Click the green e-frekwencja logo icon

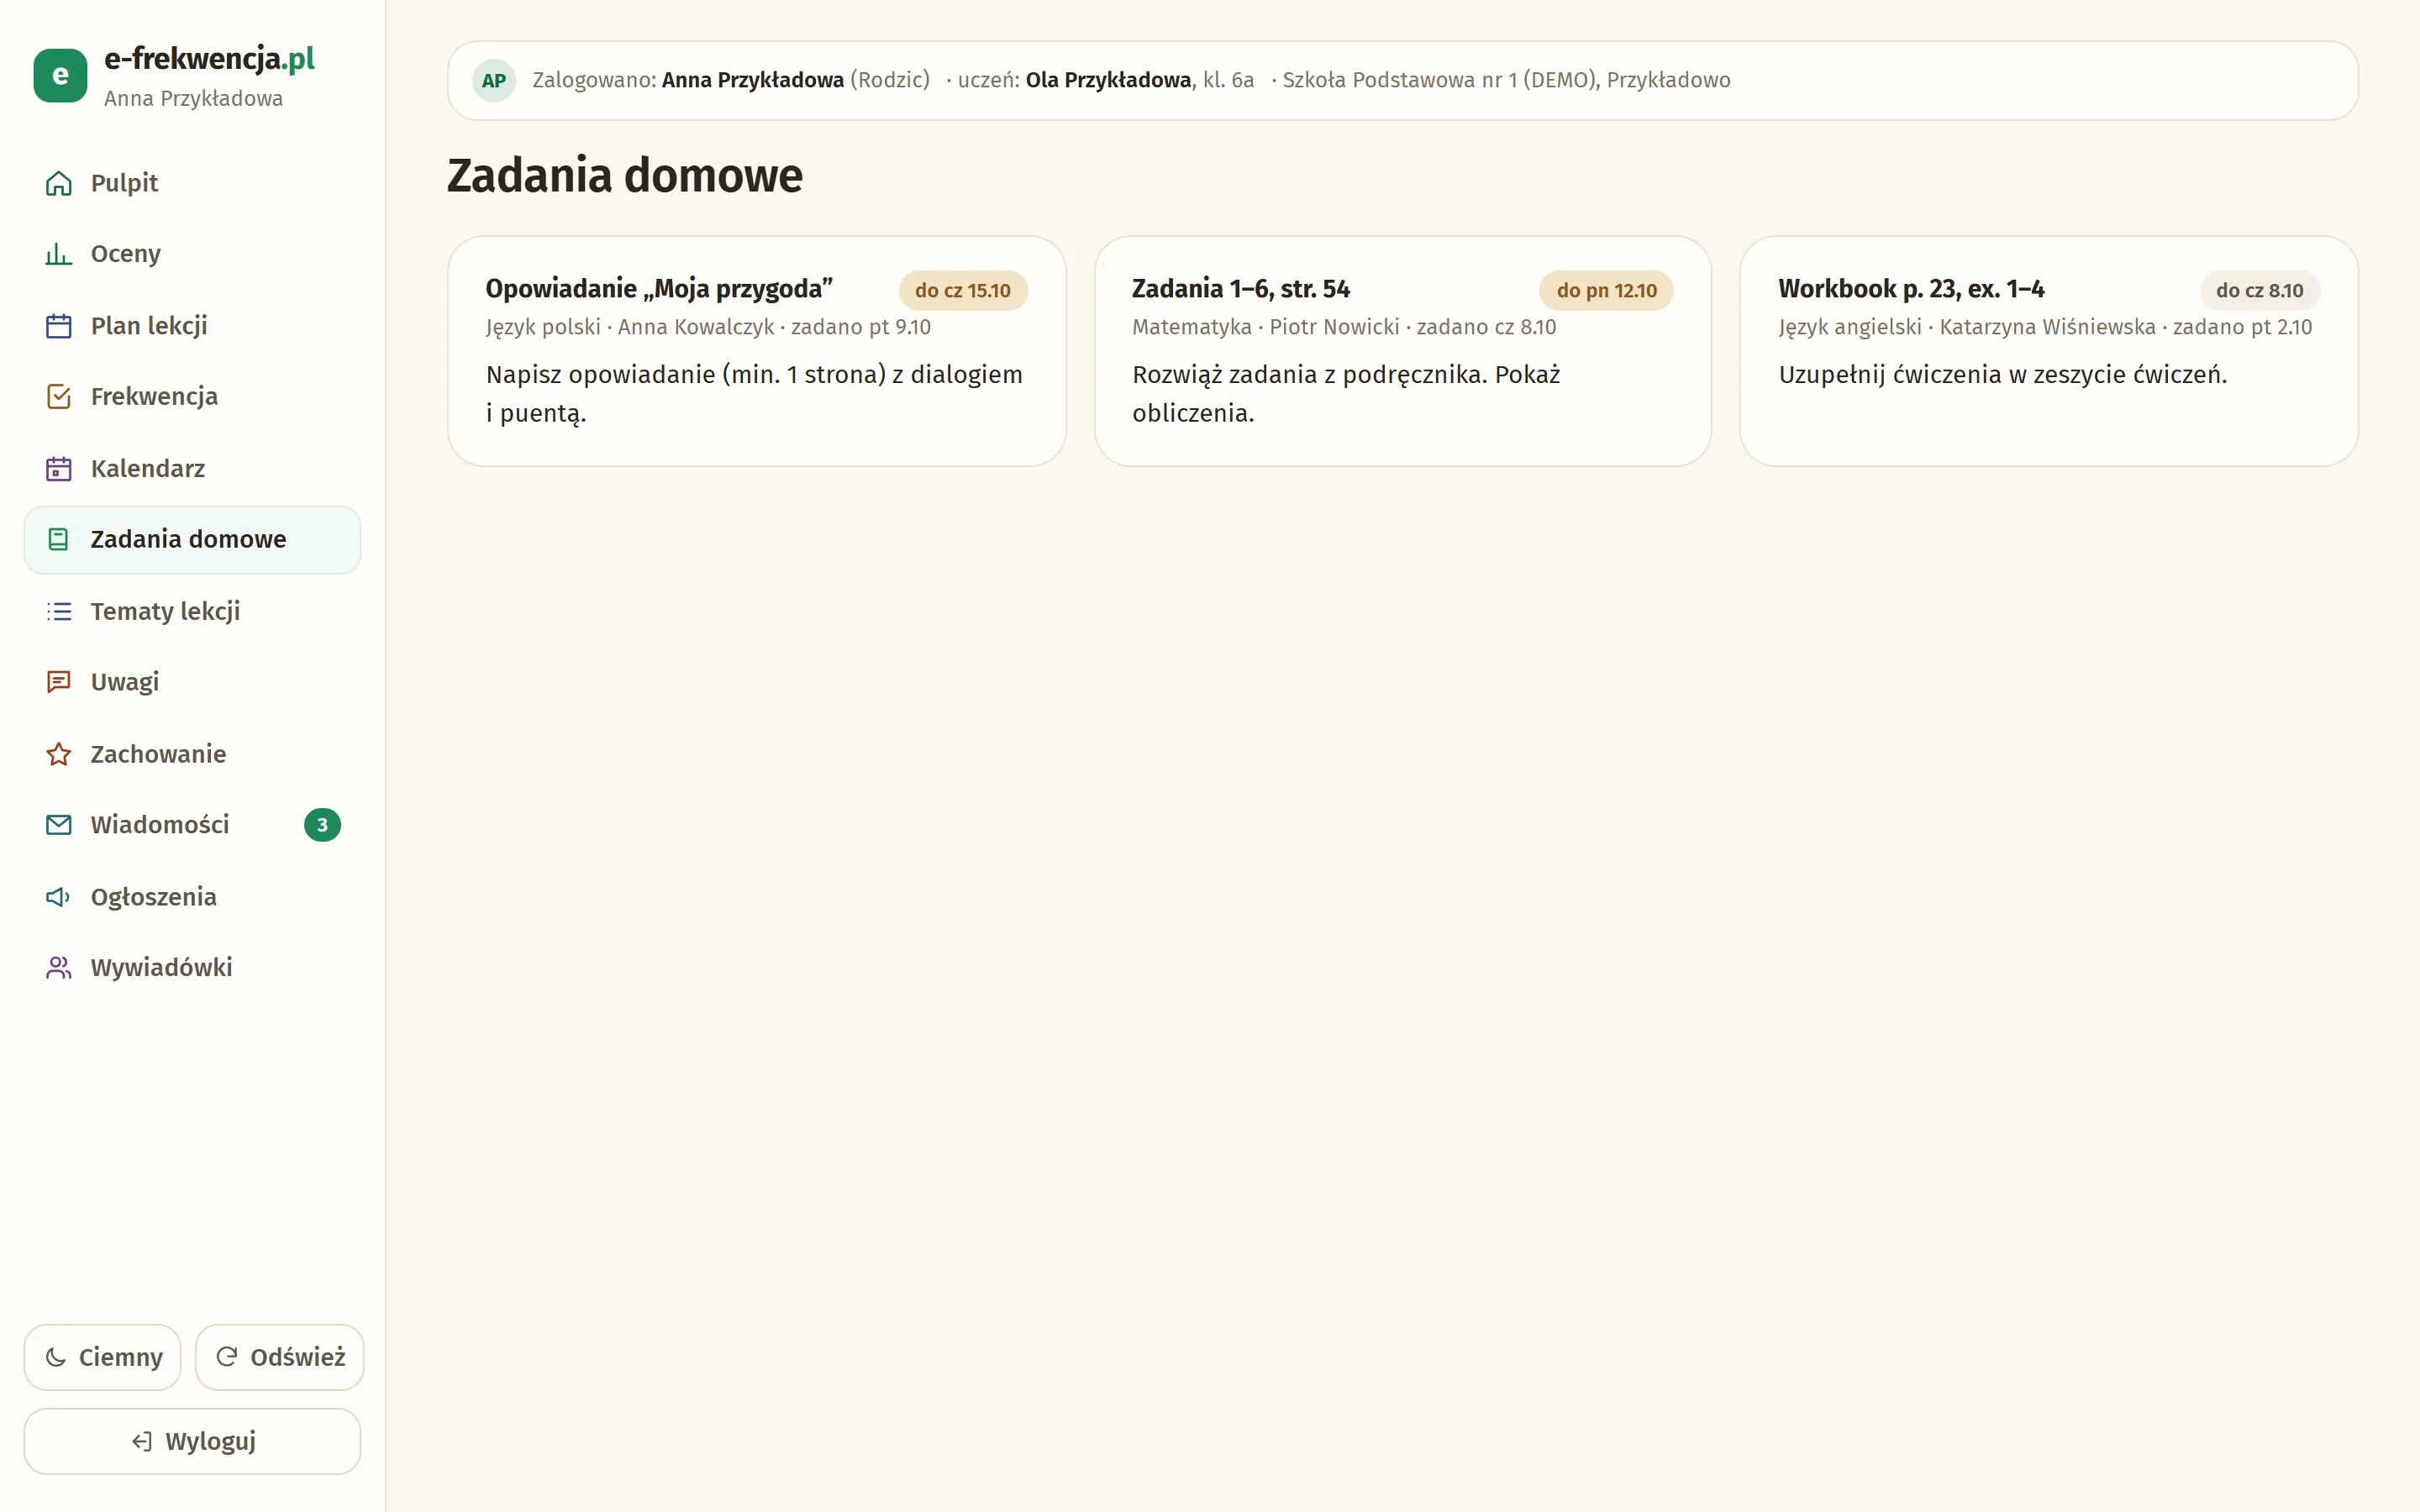60,75
